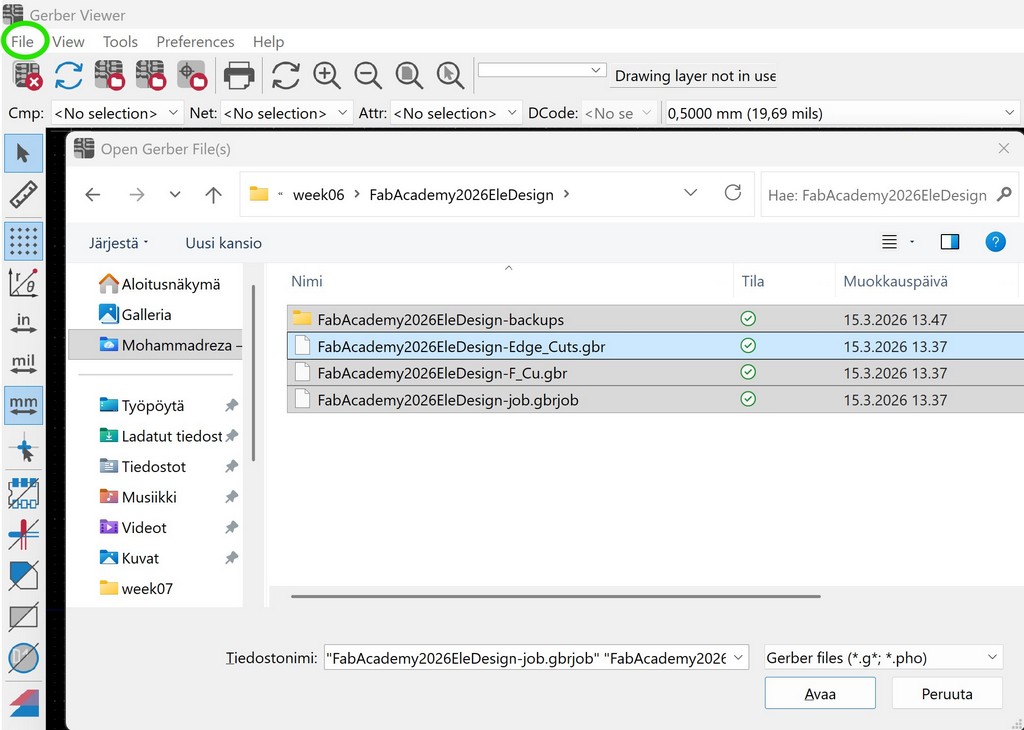Image resolution: width=1024 pixels, height=730 pixels.
Task: Open the Tools menu
Action: pos(120,42)
